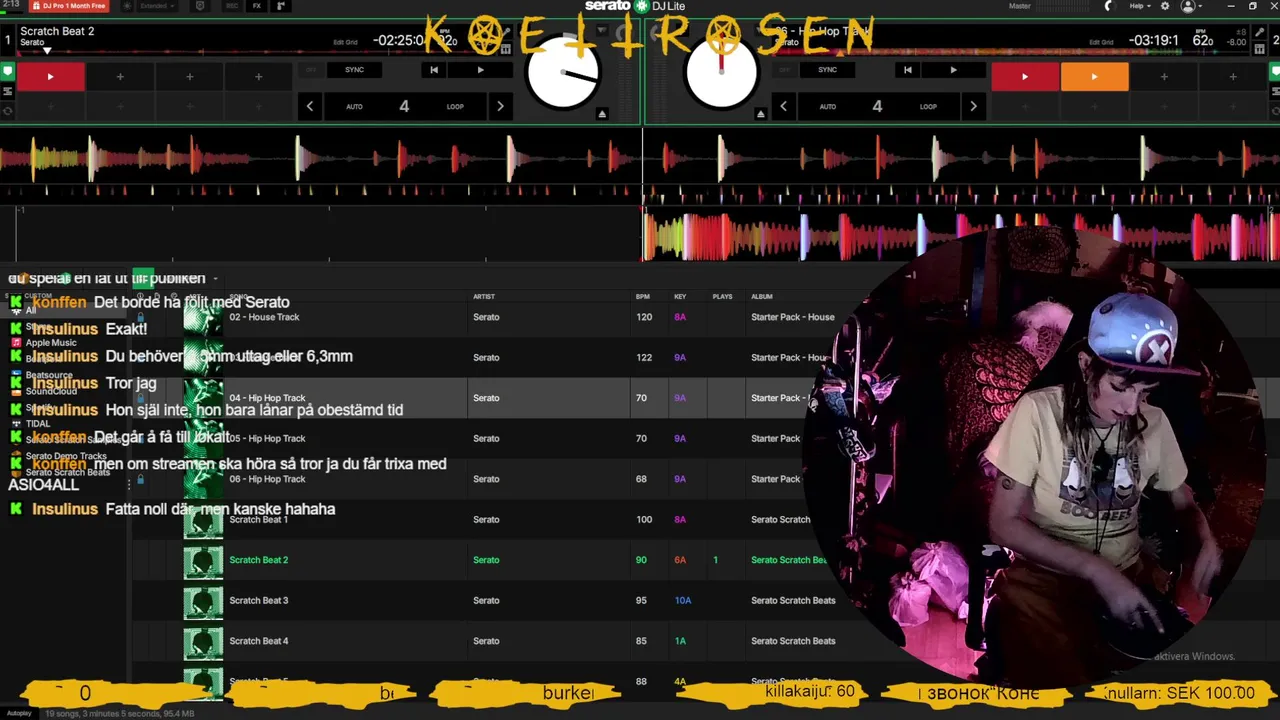Activate auto loop 4 on left deck

click(x=404, y=106)
